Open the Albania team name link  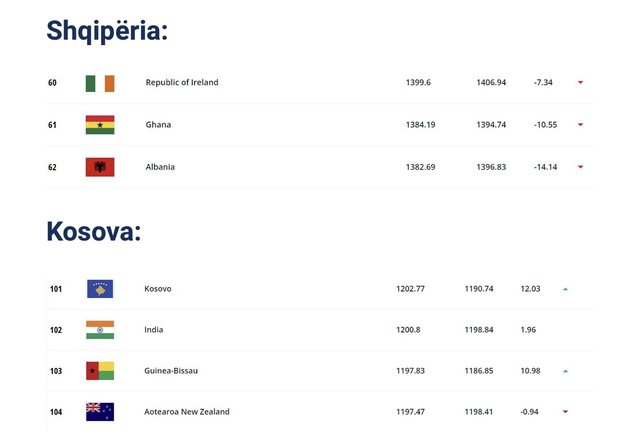(x=160, y=167)
